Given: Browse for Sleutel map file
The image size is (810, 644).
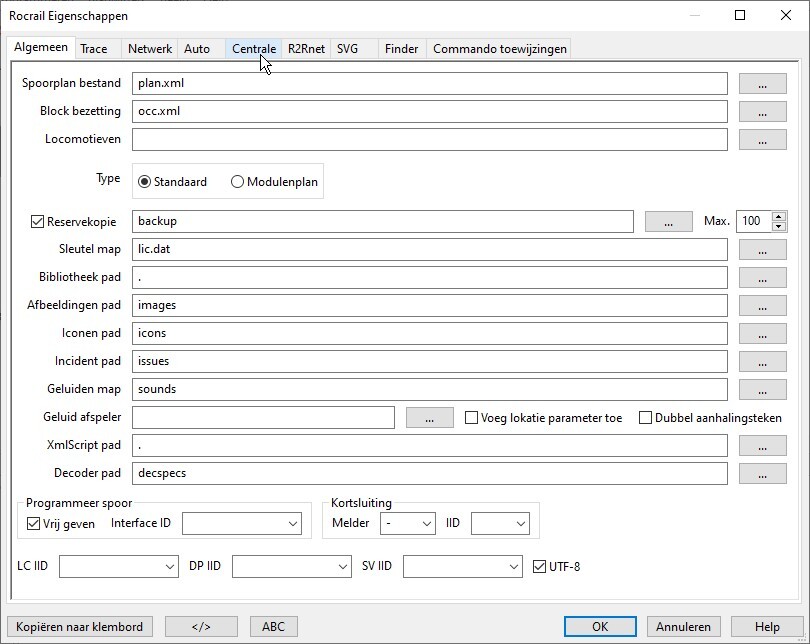Looking at the screenshot, I should [762, 249].
